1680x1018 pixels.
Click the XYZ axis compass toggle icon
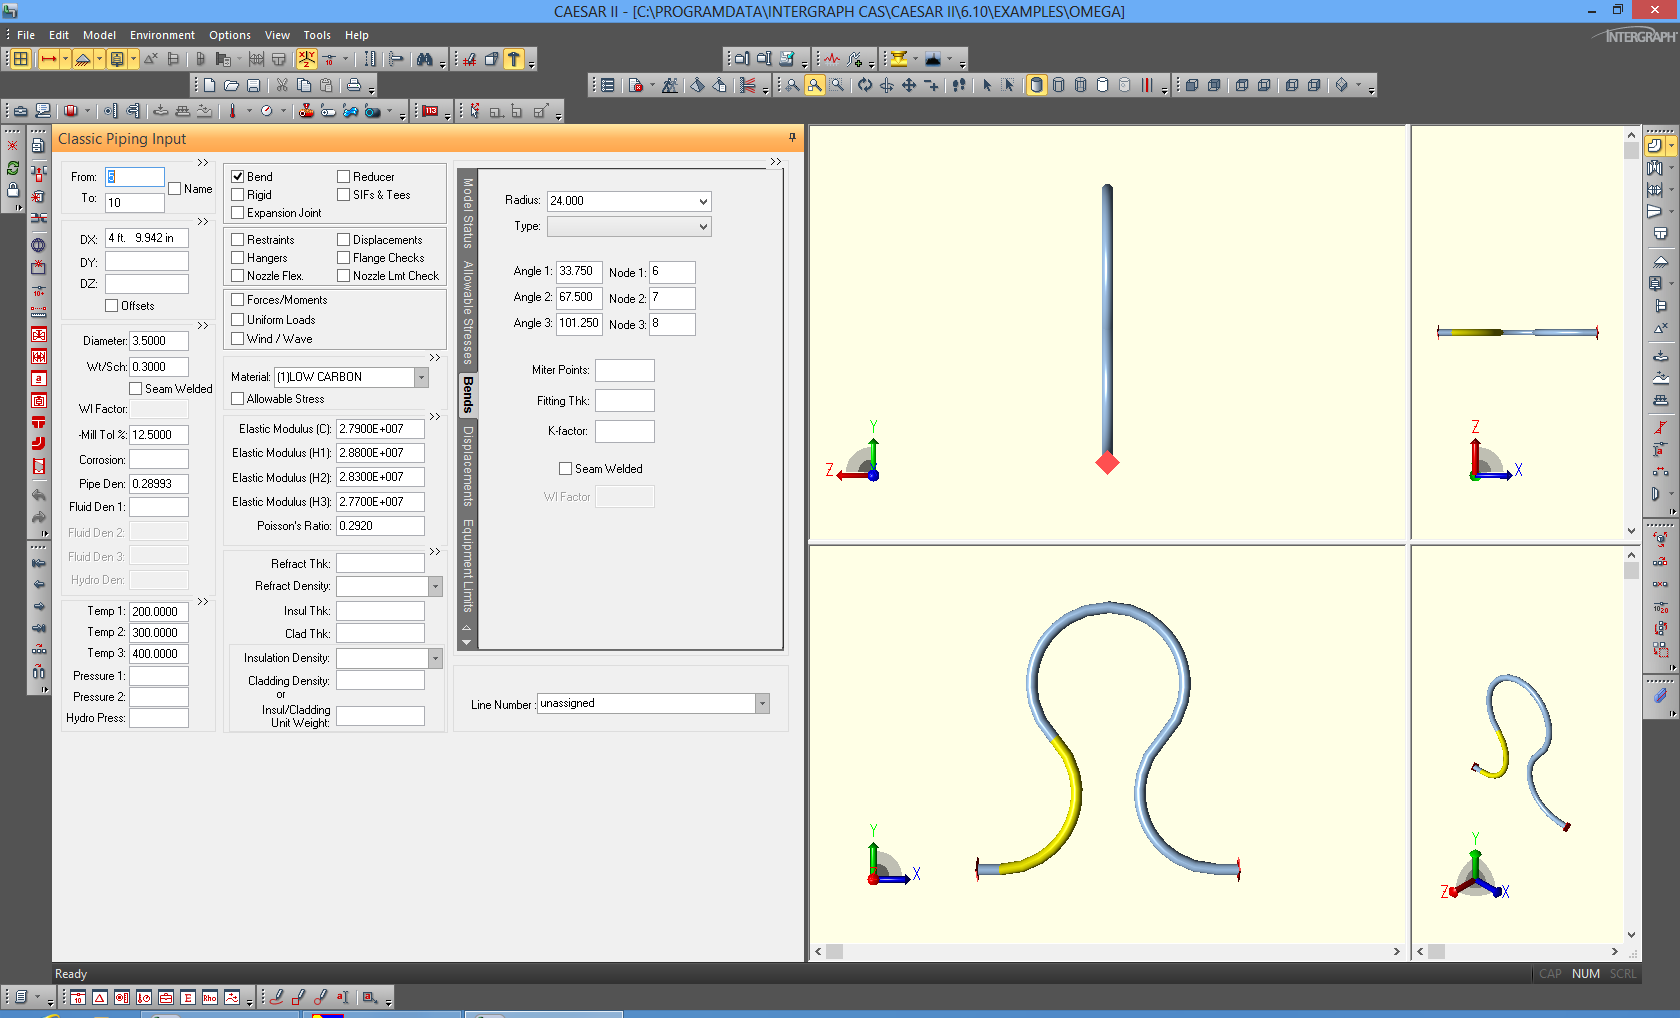tap(306, 59)
